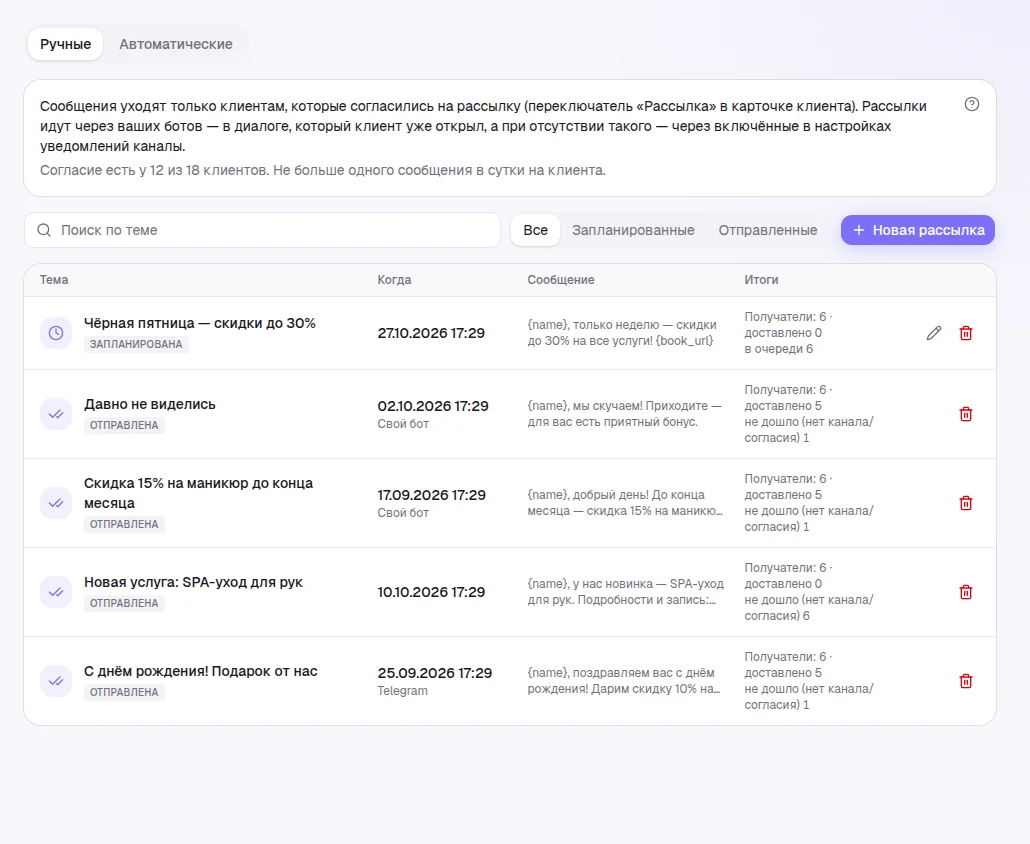The image size is (1030, 844).
Task: Delete the Чёрная пятница mailing
Action: click(966, 333)
